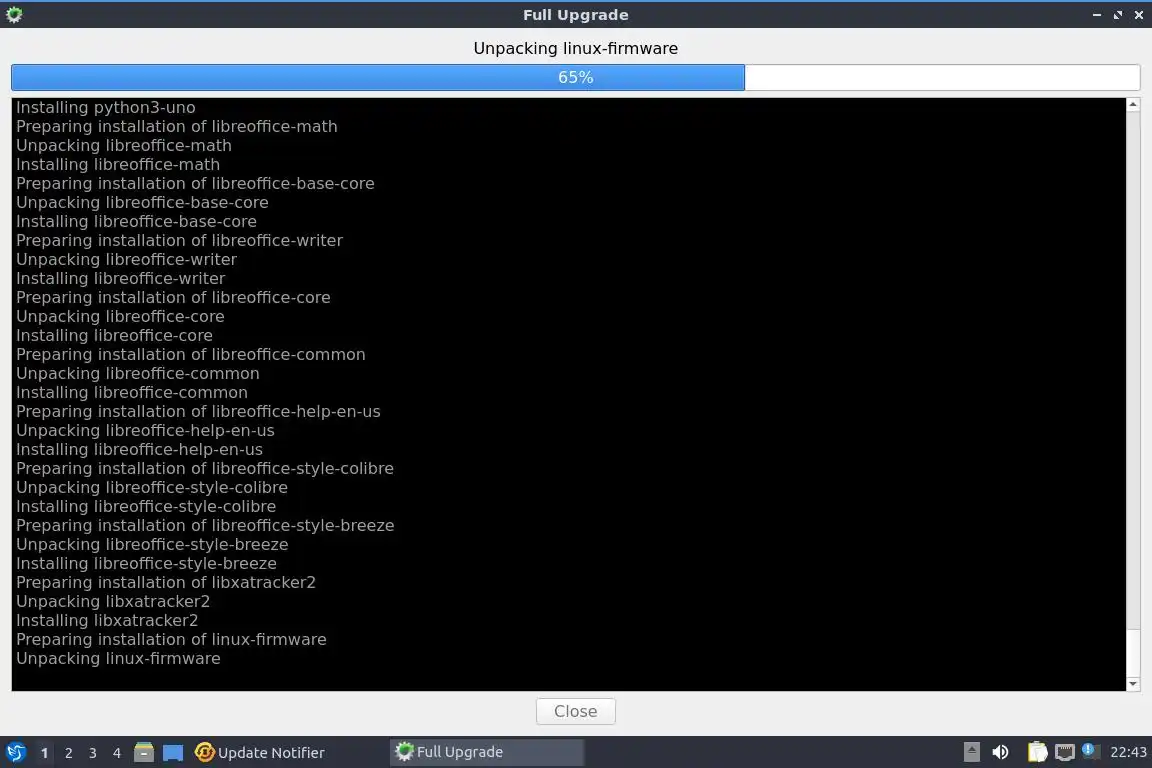Click the Close button below the log
The height and width of the screenshot is (768, 1152).
click(x=575, y=711)
